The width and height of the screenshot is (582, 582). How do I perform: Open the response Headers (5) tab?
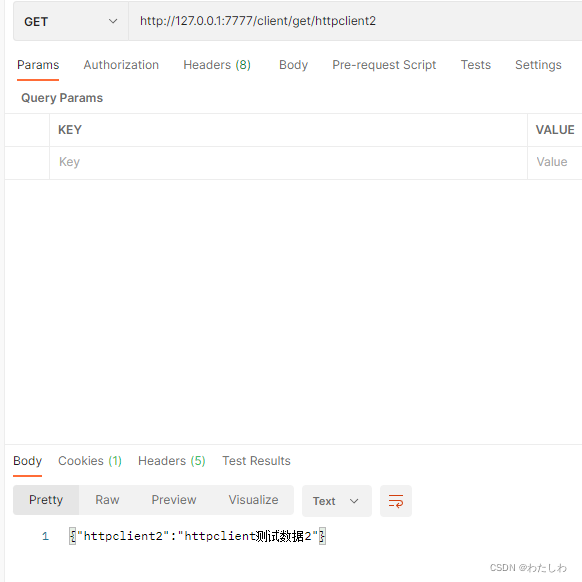click(171, 461)
